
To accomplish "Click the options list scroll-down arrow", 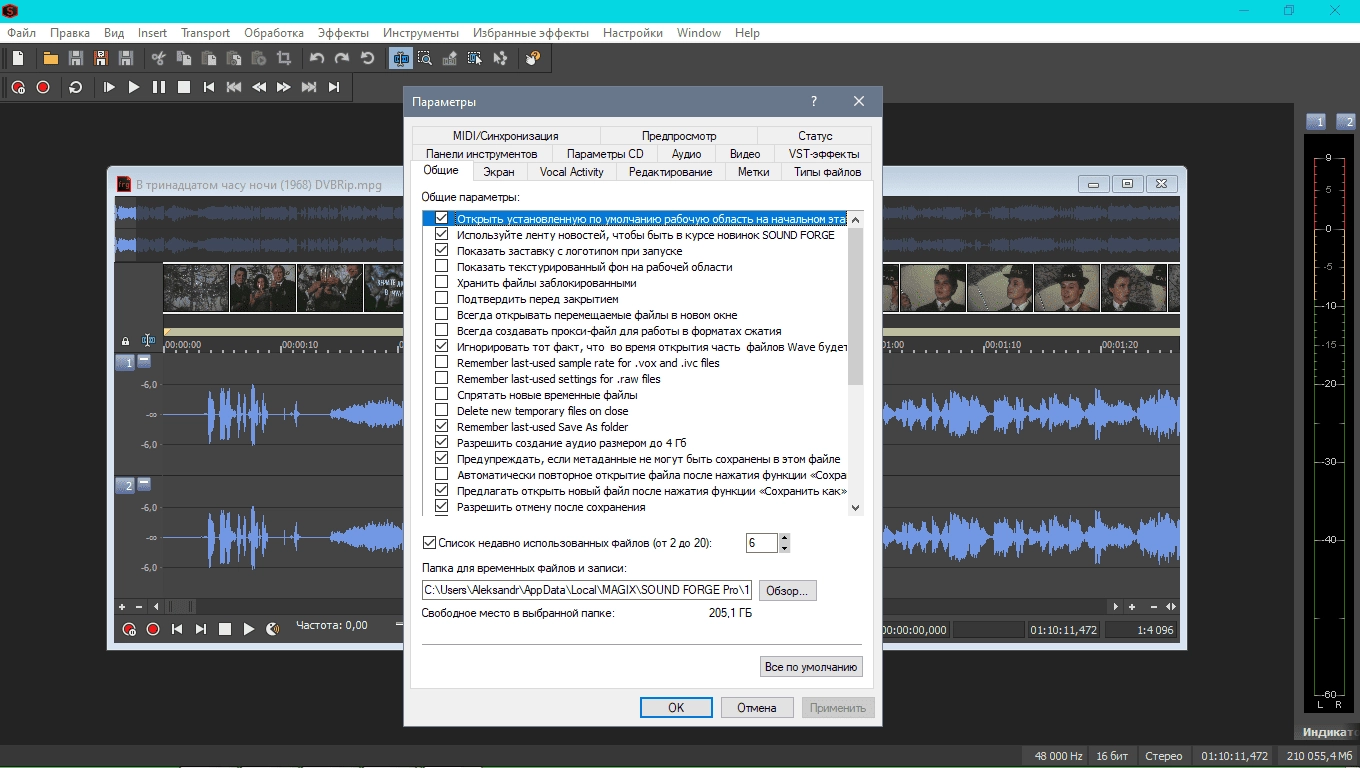I will pyautogui.click(x=855, y=508).
